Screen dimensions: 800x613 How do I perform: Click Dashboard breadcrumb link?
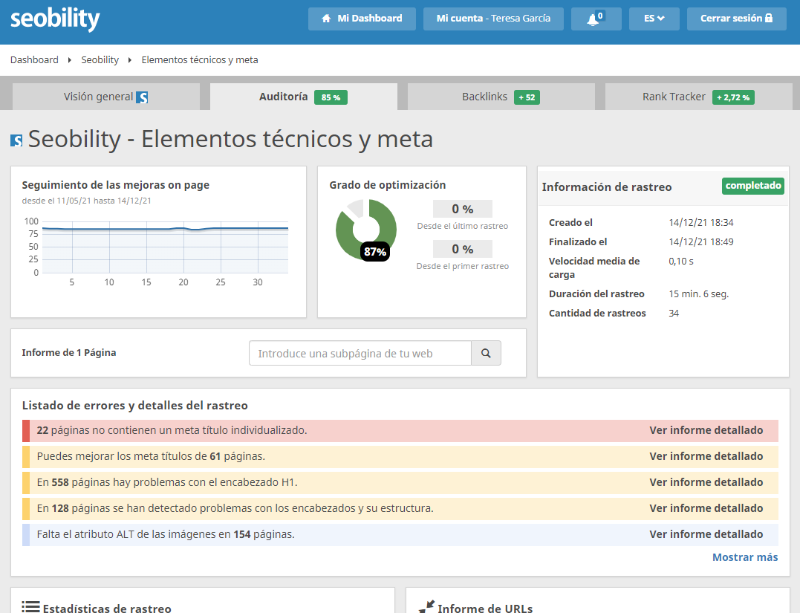pyautogui.click(x=34, y=60)
